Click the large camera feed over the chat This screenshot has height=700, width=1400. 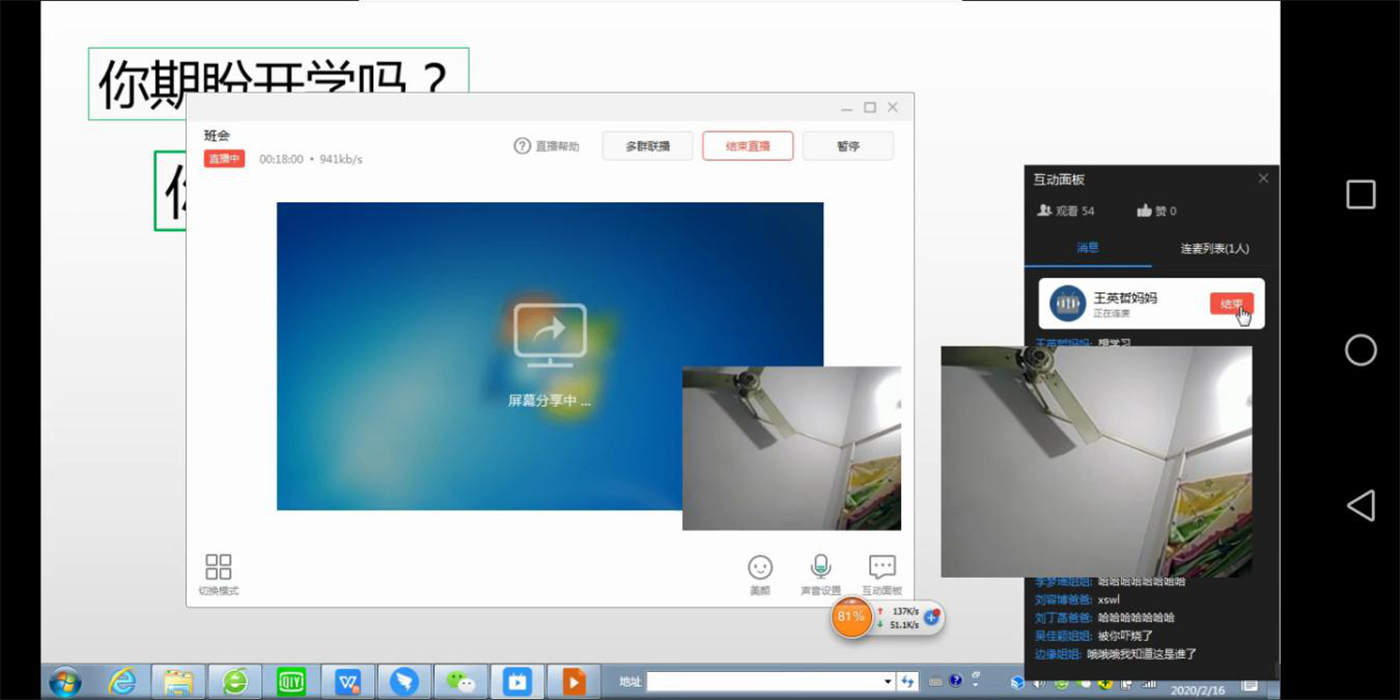coord(1096,461)
